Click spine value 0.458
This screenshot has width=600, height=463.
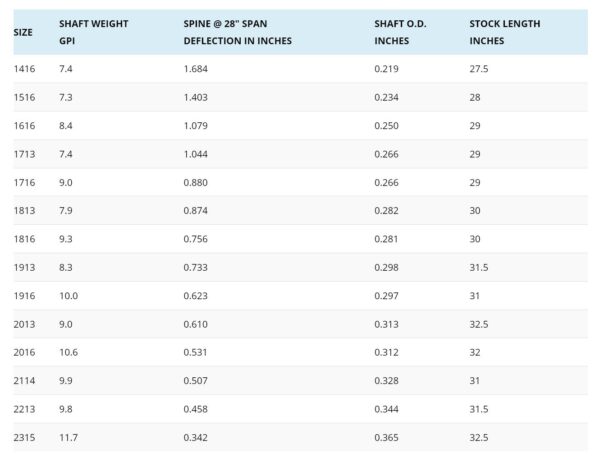[x=196, y=409]
